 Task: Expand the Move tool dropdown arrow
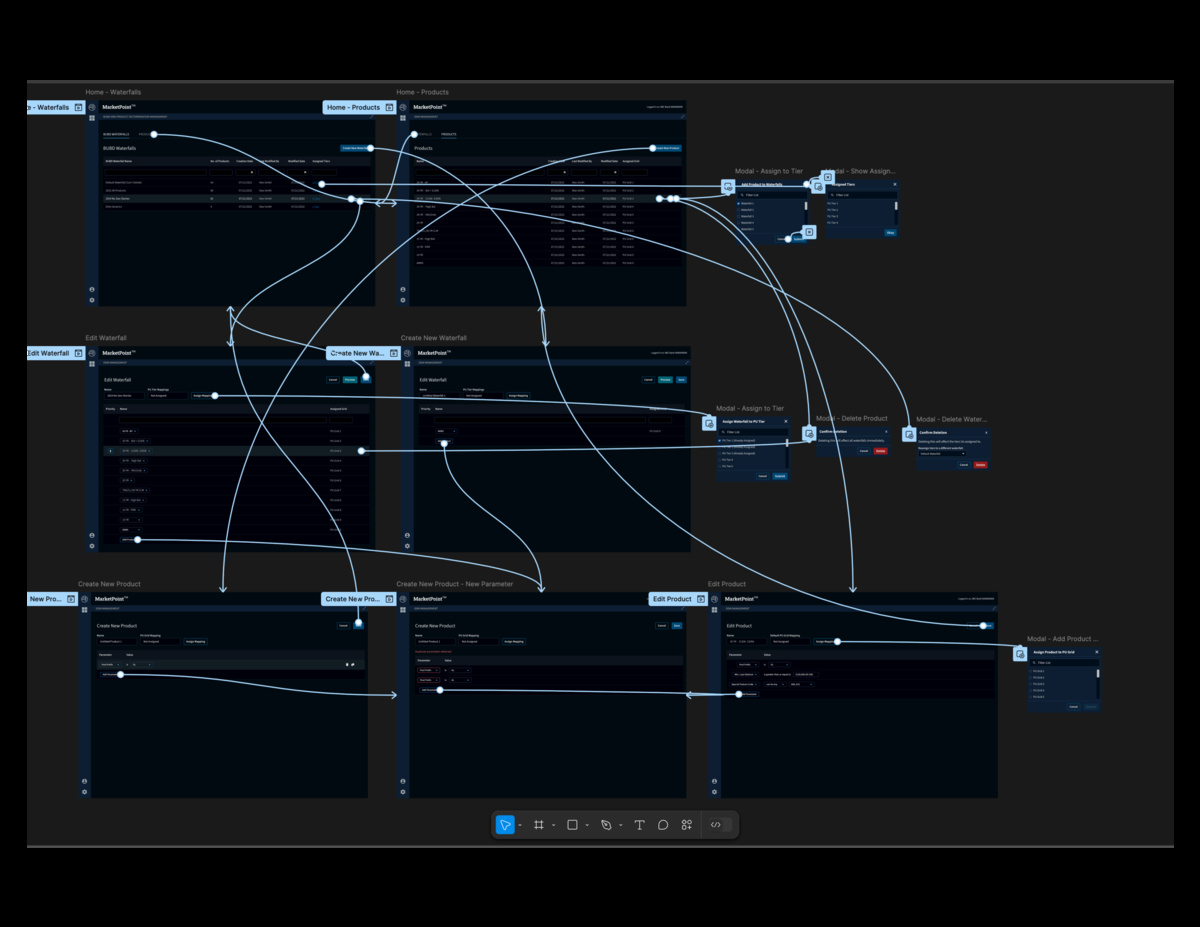coord(520,826)
